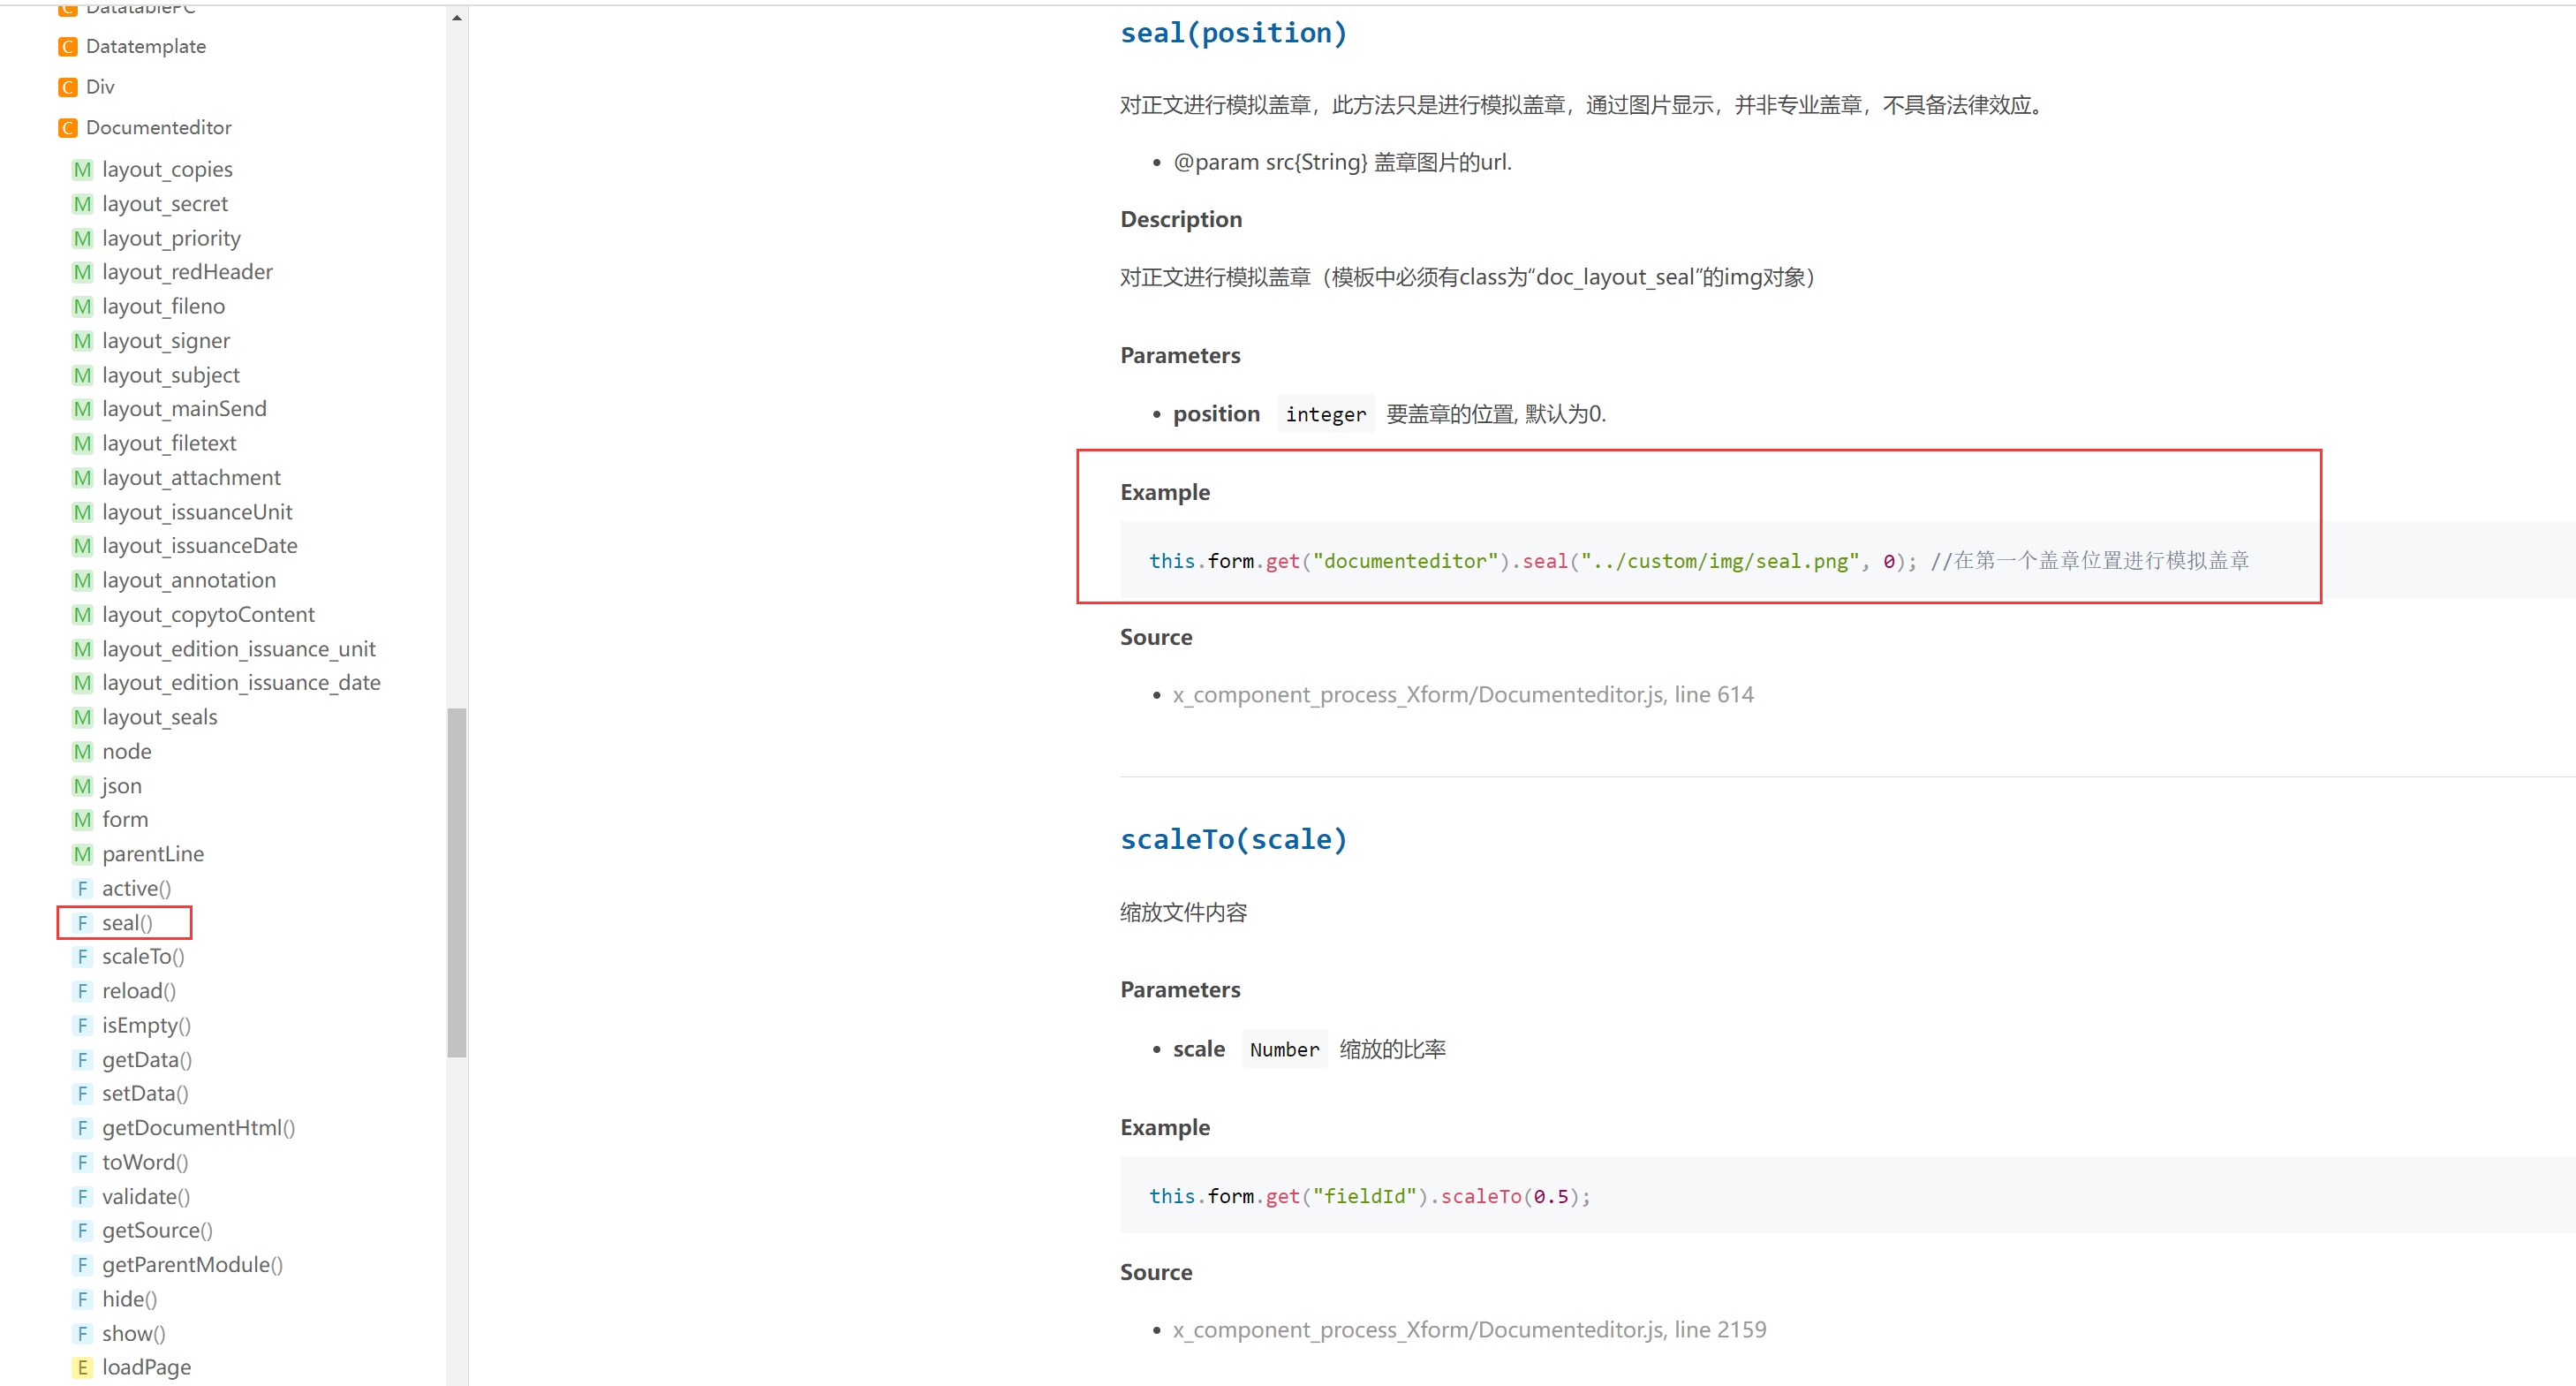The image size is (2576, 1386).
Task: Go to getDocumentHtml() function entry
Action: [198, 1128]
